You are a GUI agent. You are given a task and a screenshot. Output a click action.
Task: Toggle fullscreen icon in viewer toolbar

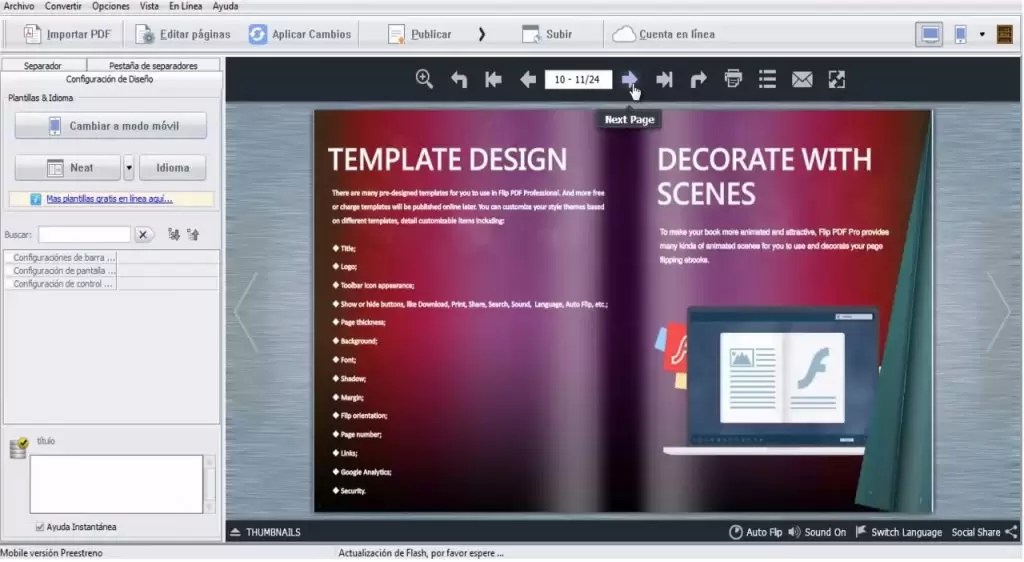[x=837, y=80]
